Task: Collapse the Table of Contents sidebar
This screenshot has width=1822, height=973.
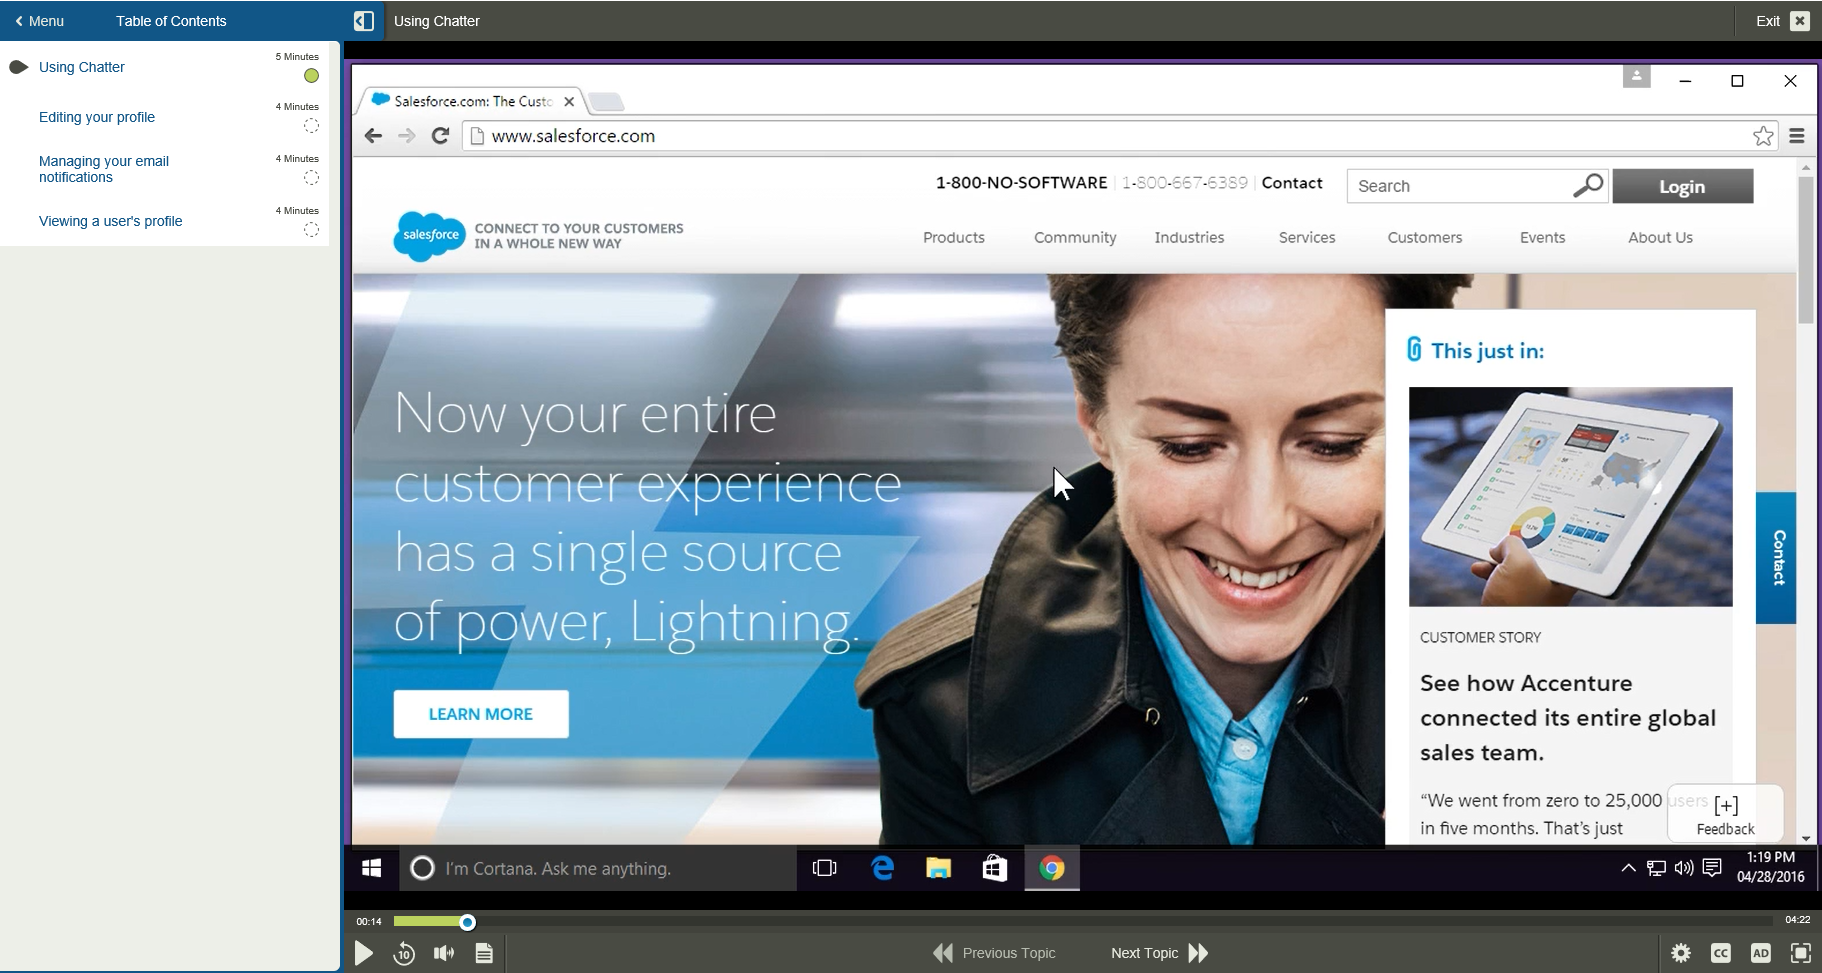Action: (364, 20)
